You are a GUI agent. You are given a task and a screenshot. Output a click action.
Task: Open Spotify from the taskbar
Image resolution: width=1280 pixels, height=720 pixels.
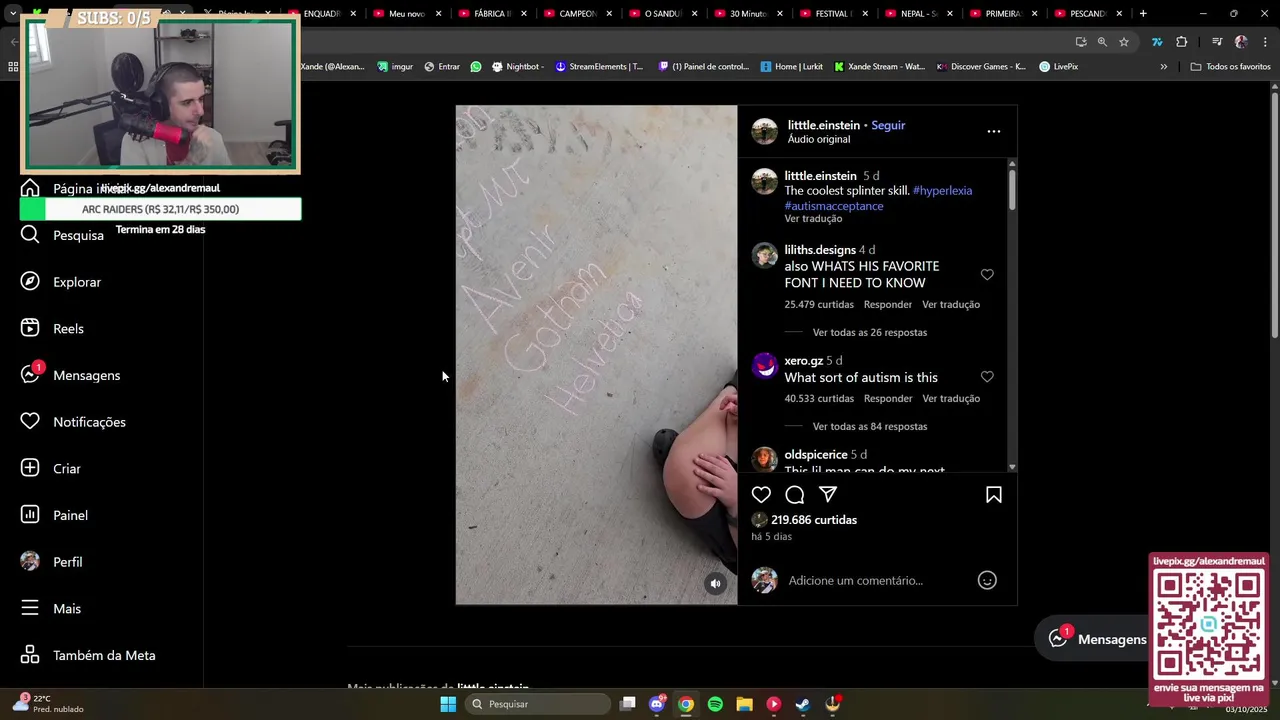(x=715, y=704)
